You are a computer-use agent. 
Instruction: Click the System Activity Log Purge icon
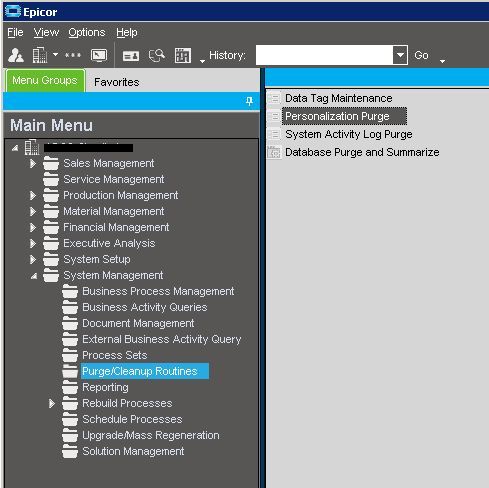(274, 134)
